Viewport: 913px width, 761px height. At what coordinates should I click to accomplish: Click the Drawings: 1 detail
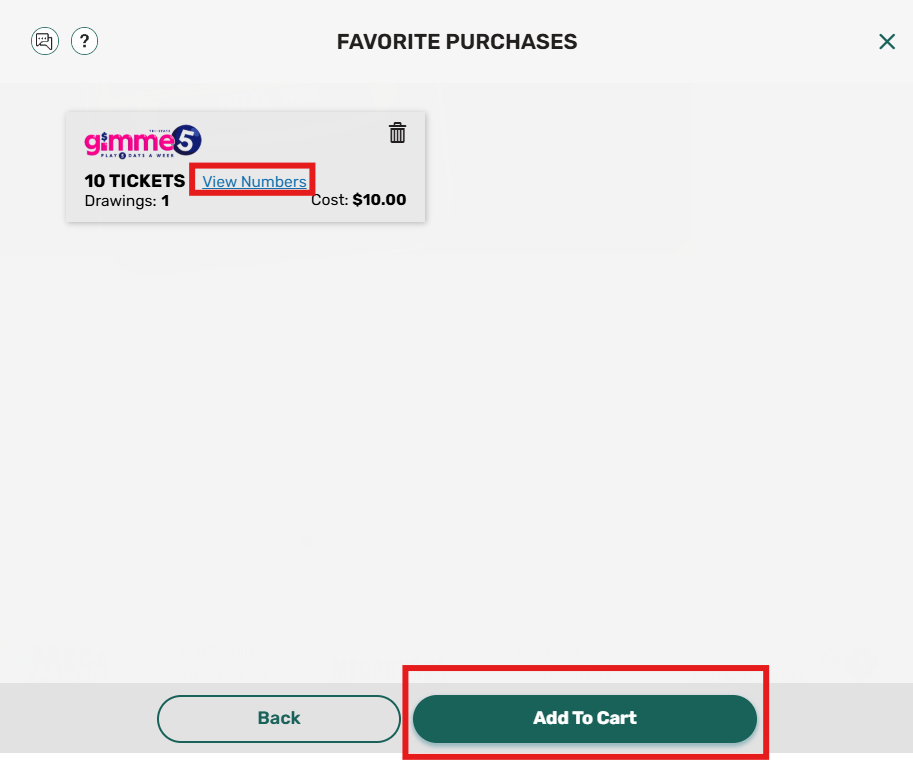pos(125,200)
